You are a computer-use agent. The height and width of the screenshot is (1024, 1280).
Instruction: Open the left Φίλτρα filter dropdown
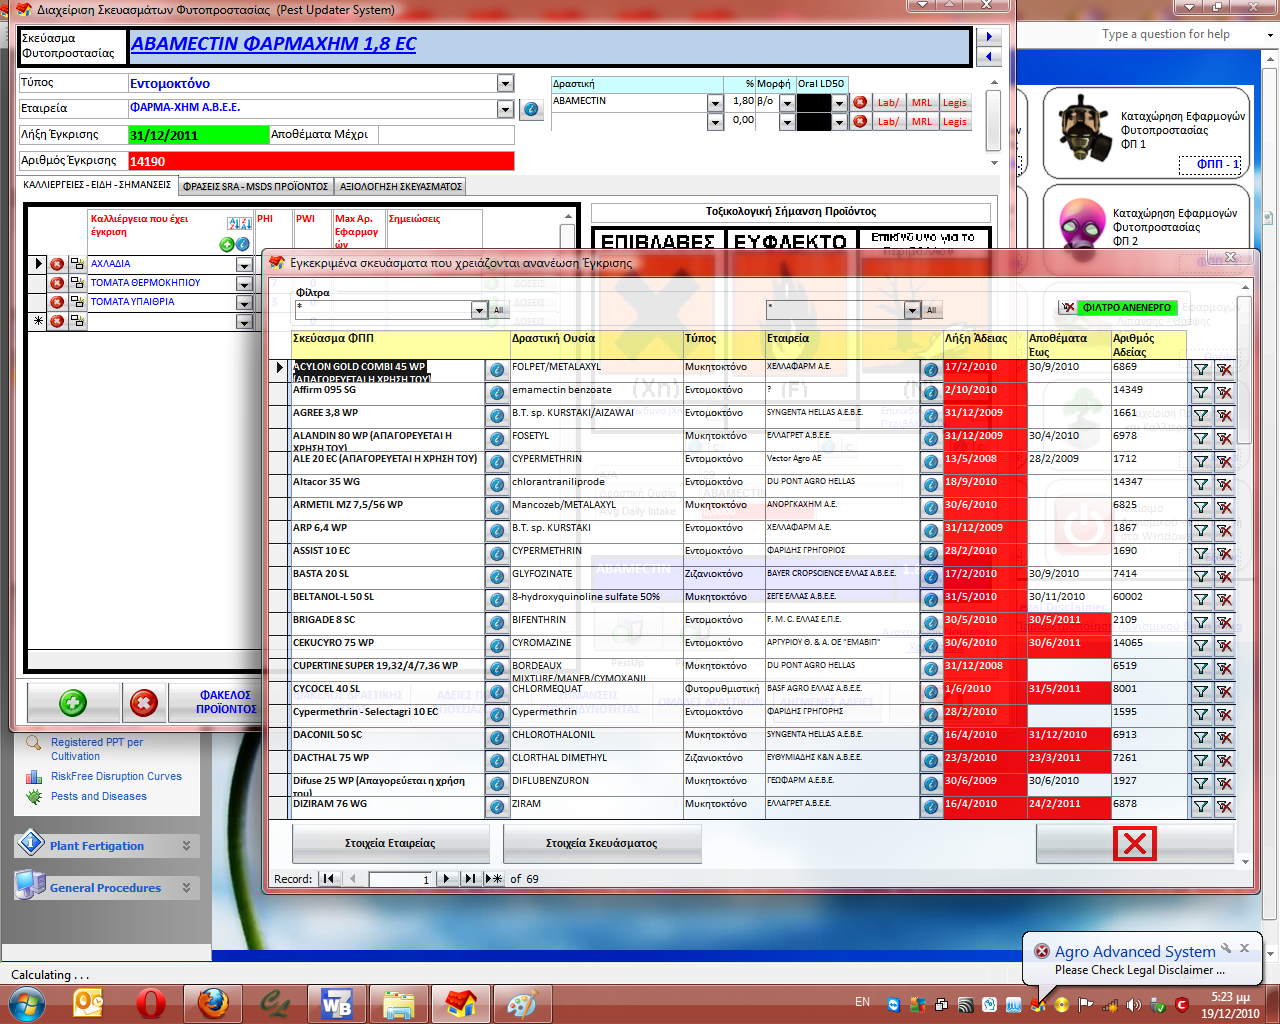479,310
